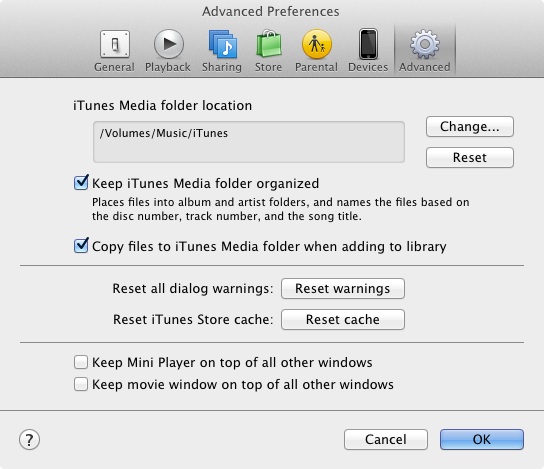The height and width of the screenshot is (469, 544).
Task: Cancel the preferences dialog
Action: pyautogui.click(x=386, y=440)
